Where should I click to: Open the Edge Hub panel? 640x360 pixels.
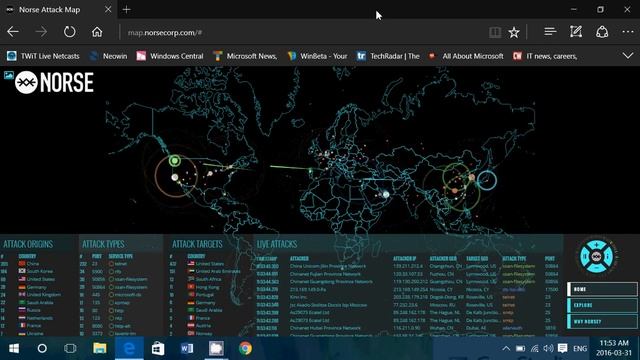[550, 32]
